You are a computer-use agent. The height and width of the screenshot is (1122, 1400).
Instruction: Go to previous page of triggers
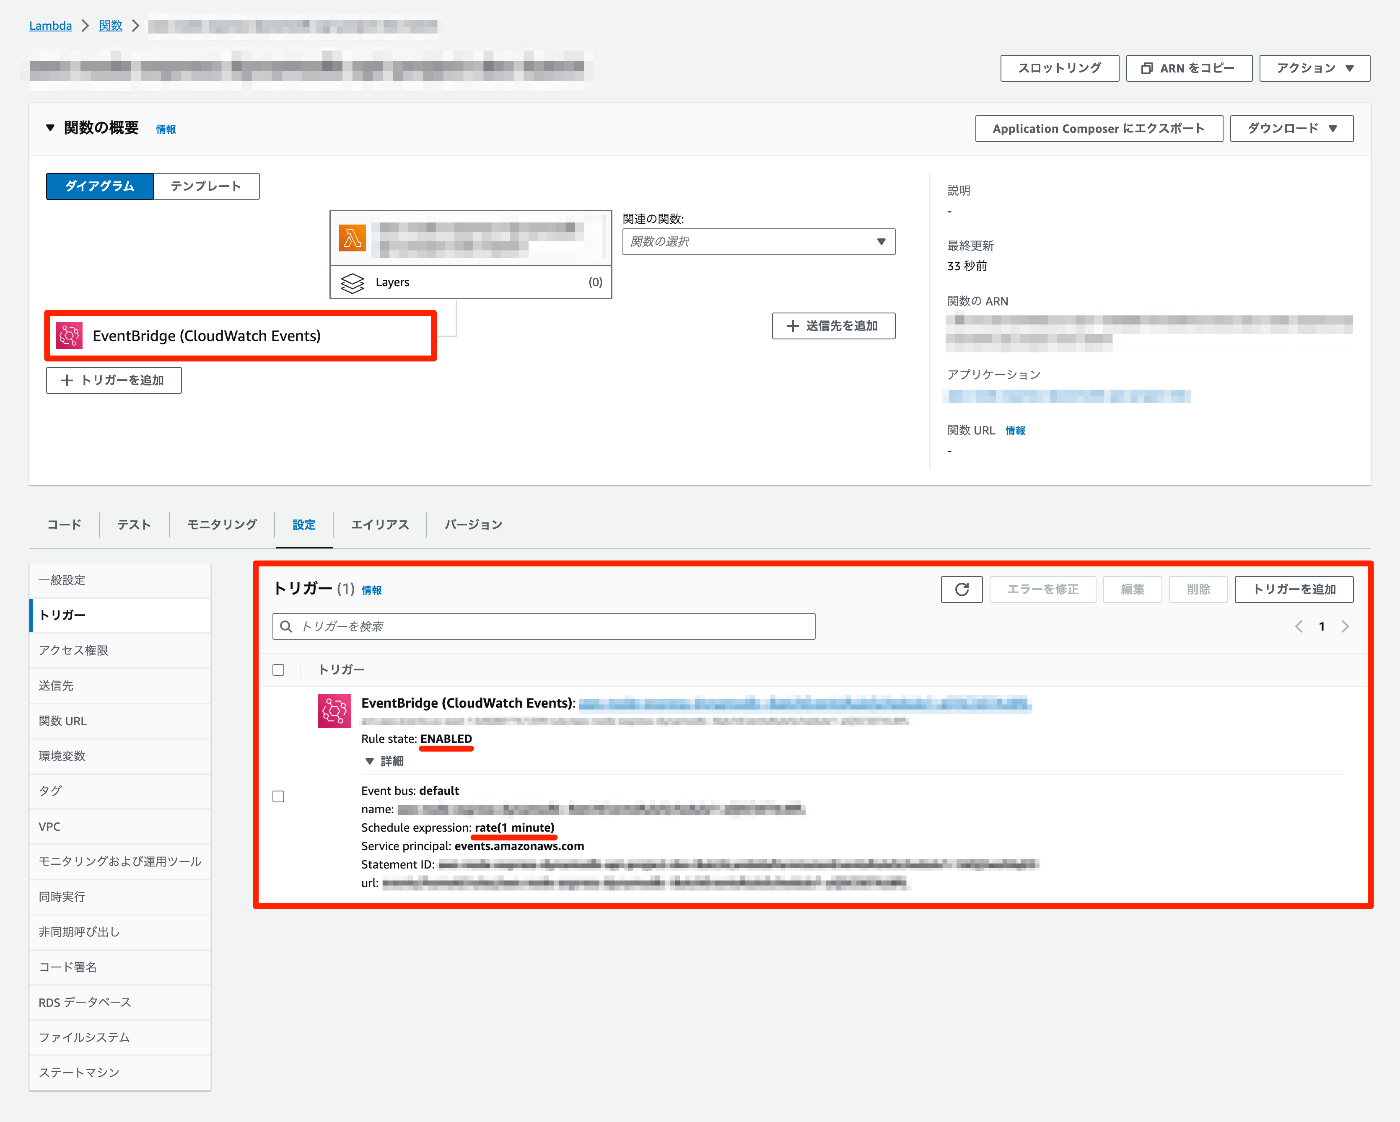(1298, 626)
